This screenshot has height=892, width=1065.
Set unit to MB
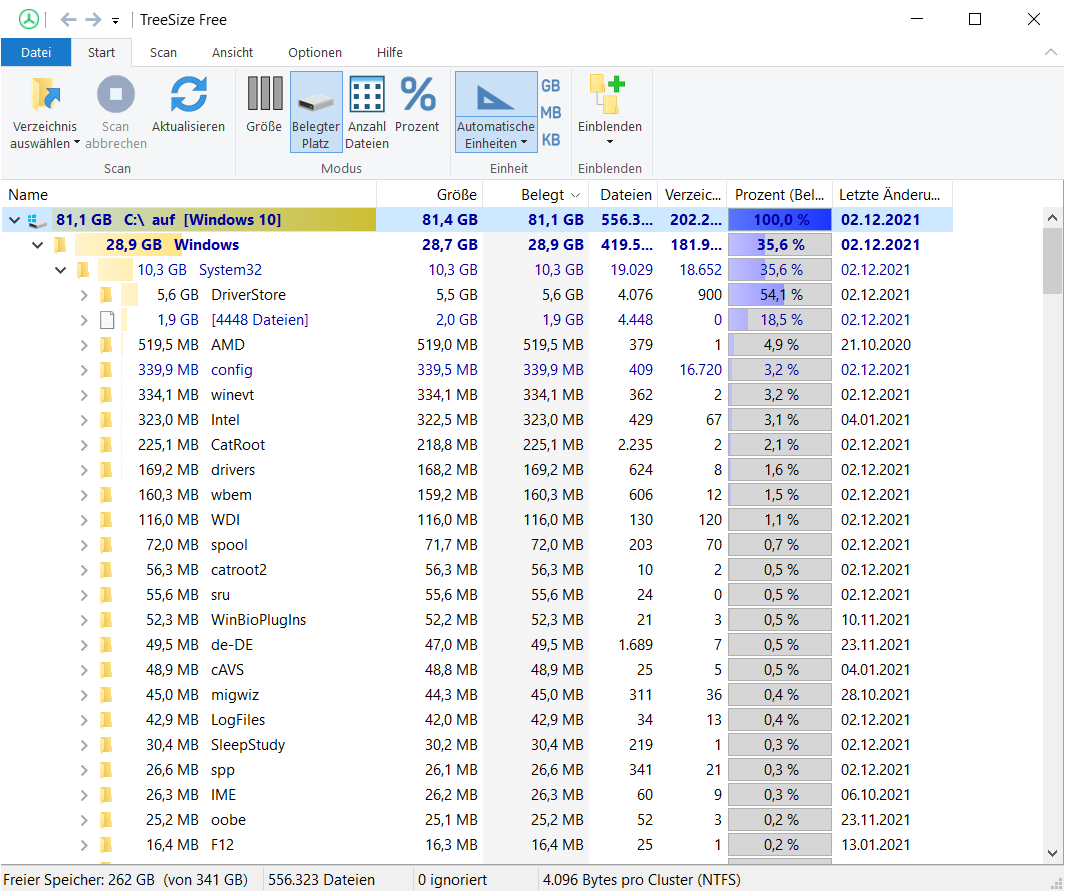tap(551, 113)
